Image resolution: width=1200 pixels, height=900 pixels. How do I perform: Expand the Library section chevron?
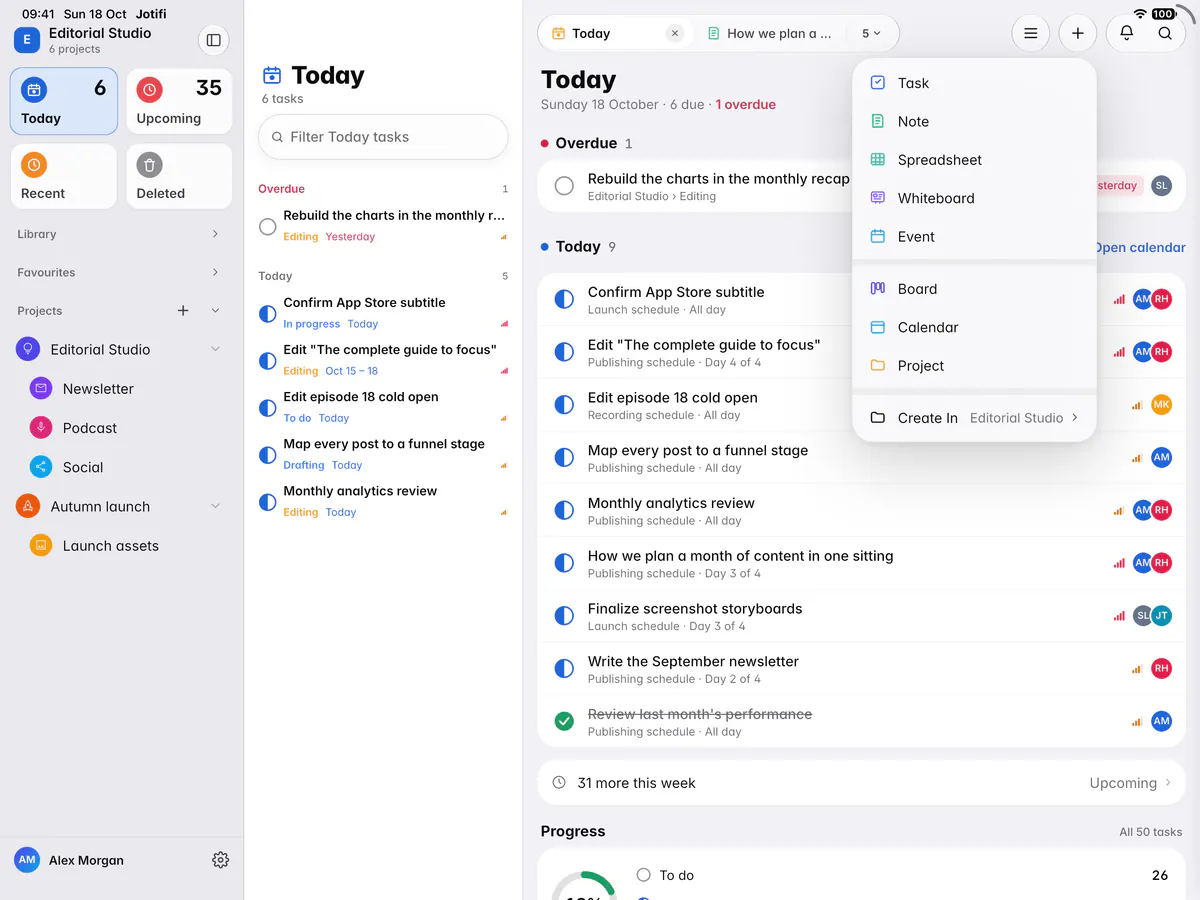pos(215,234)
